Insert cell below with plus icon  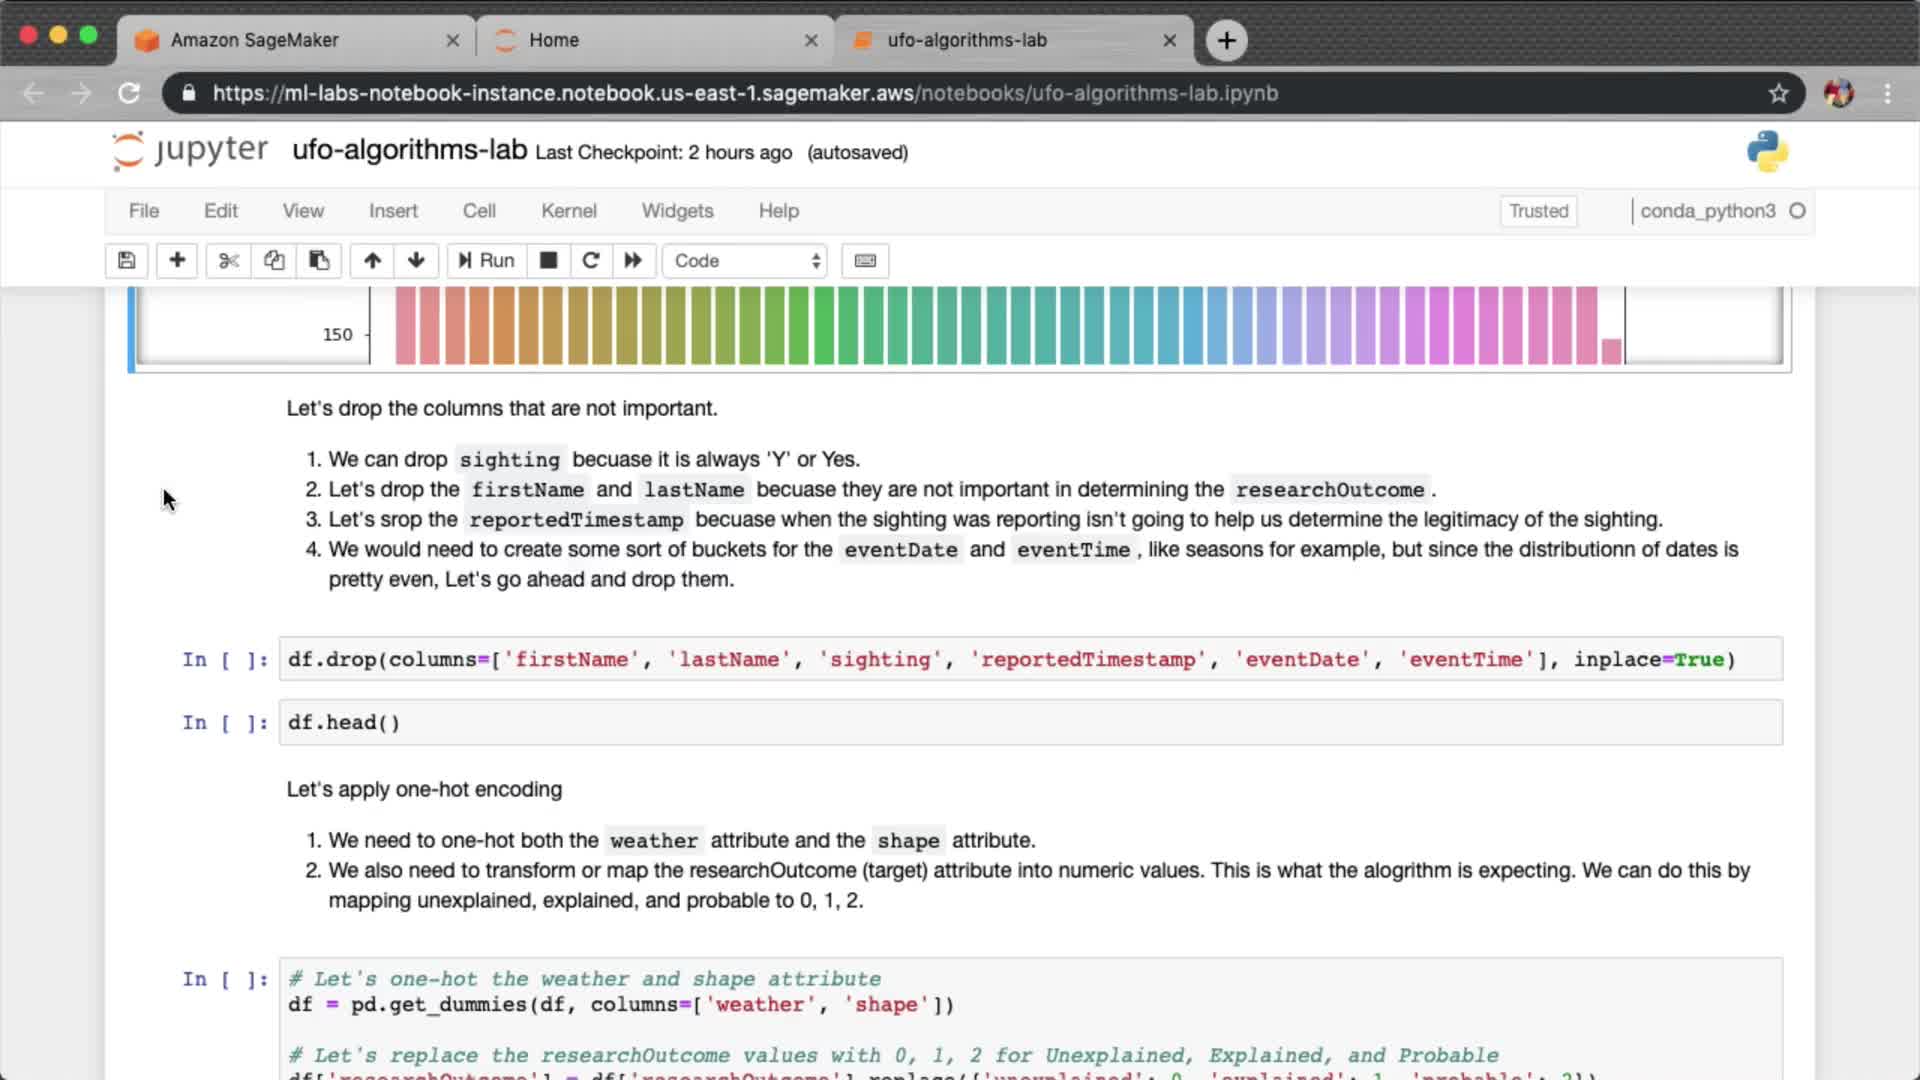tap(177, 261)
